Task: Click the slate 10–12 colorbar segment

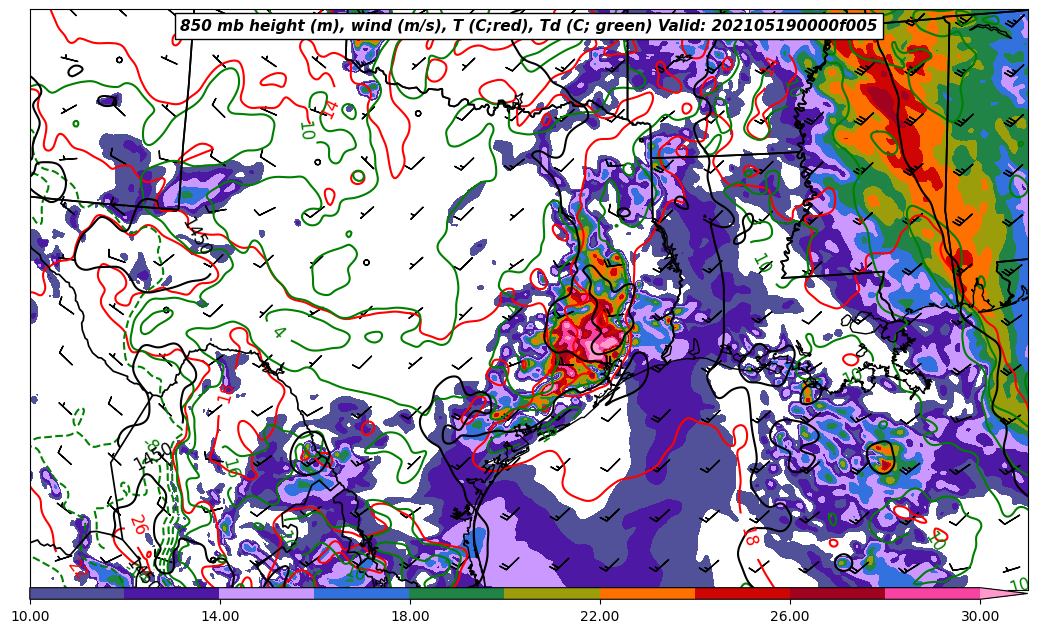Action: tap(77, 593)
